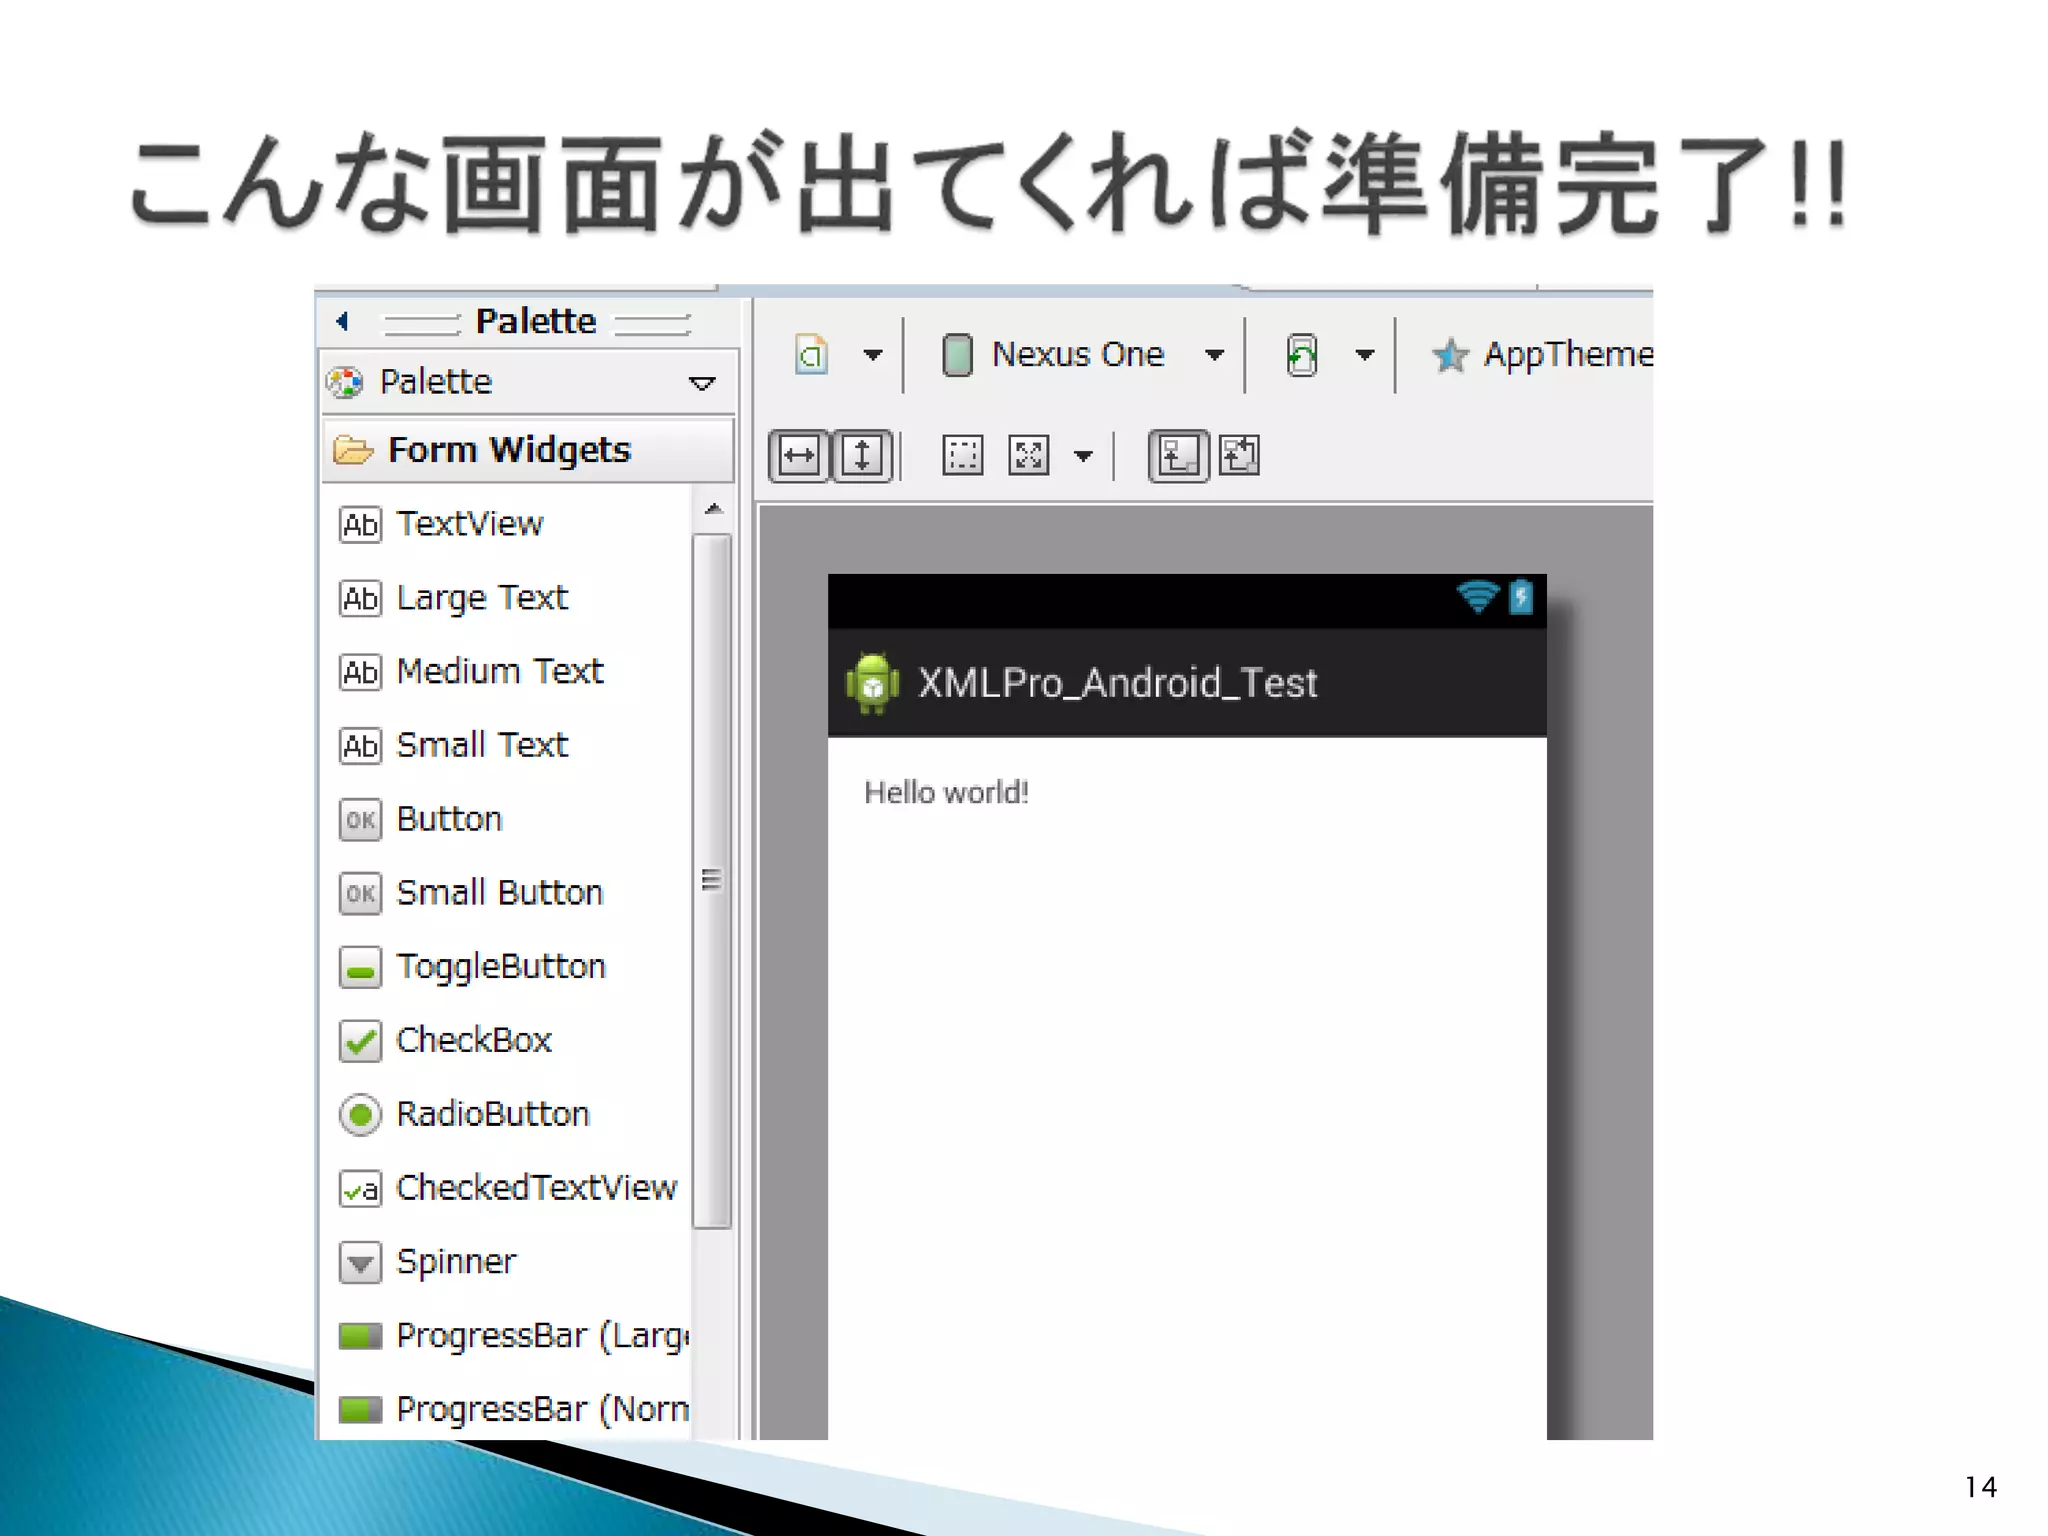Toggle the layout grid button with border
The image size is (2048, 1536).
tap(1178, 456)
